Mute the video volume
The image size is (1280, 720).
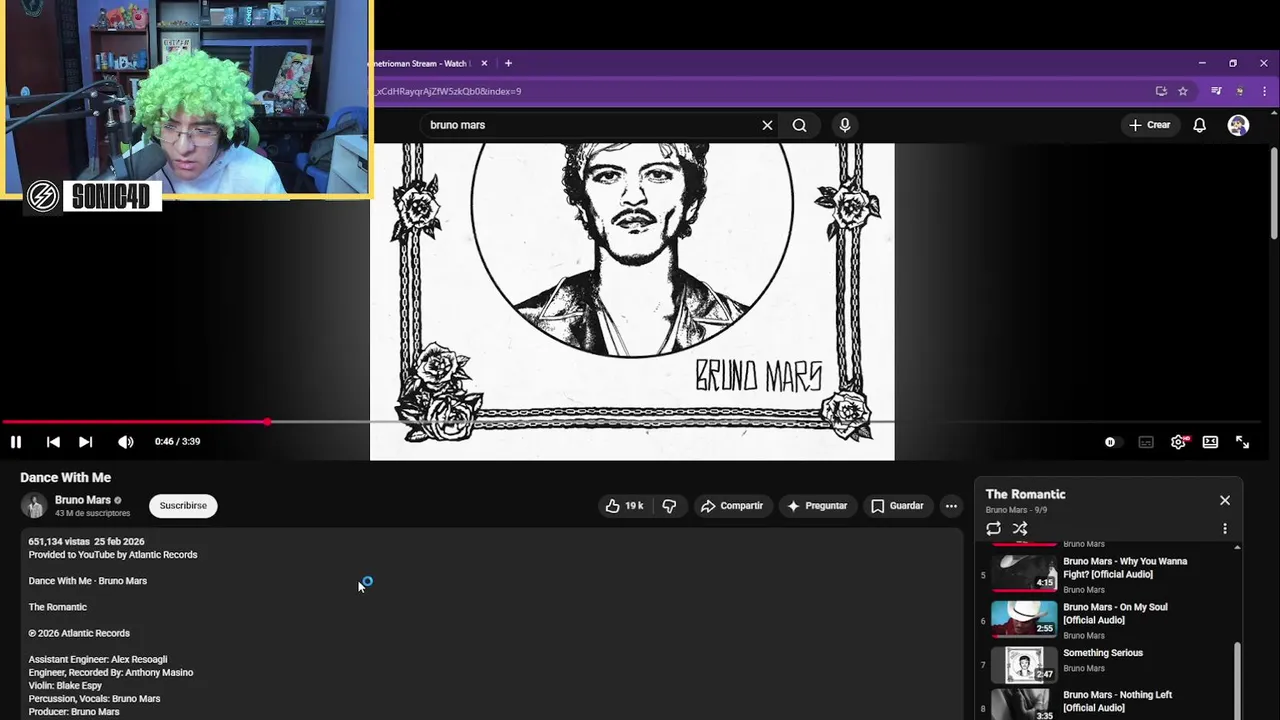tap(125, 442)
